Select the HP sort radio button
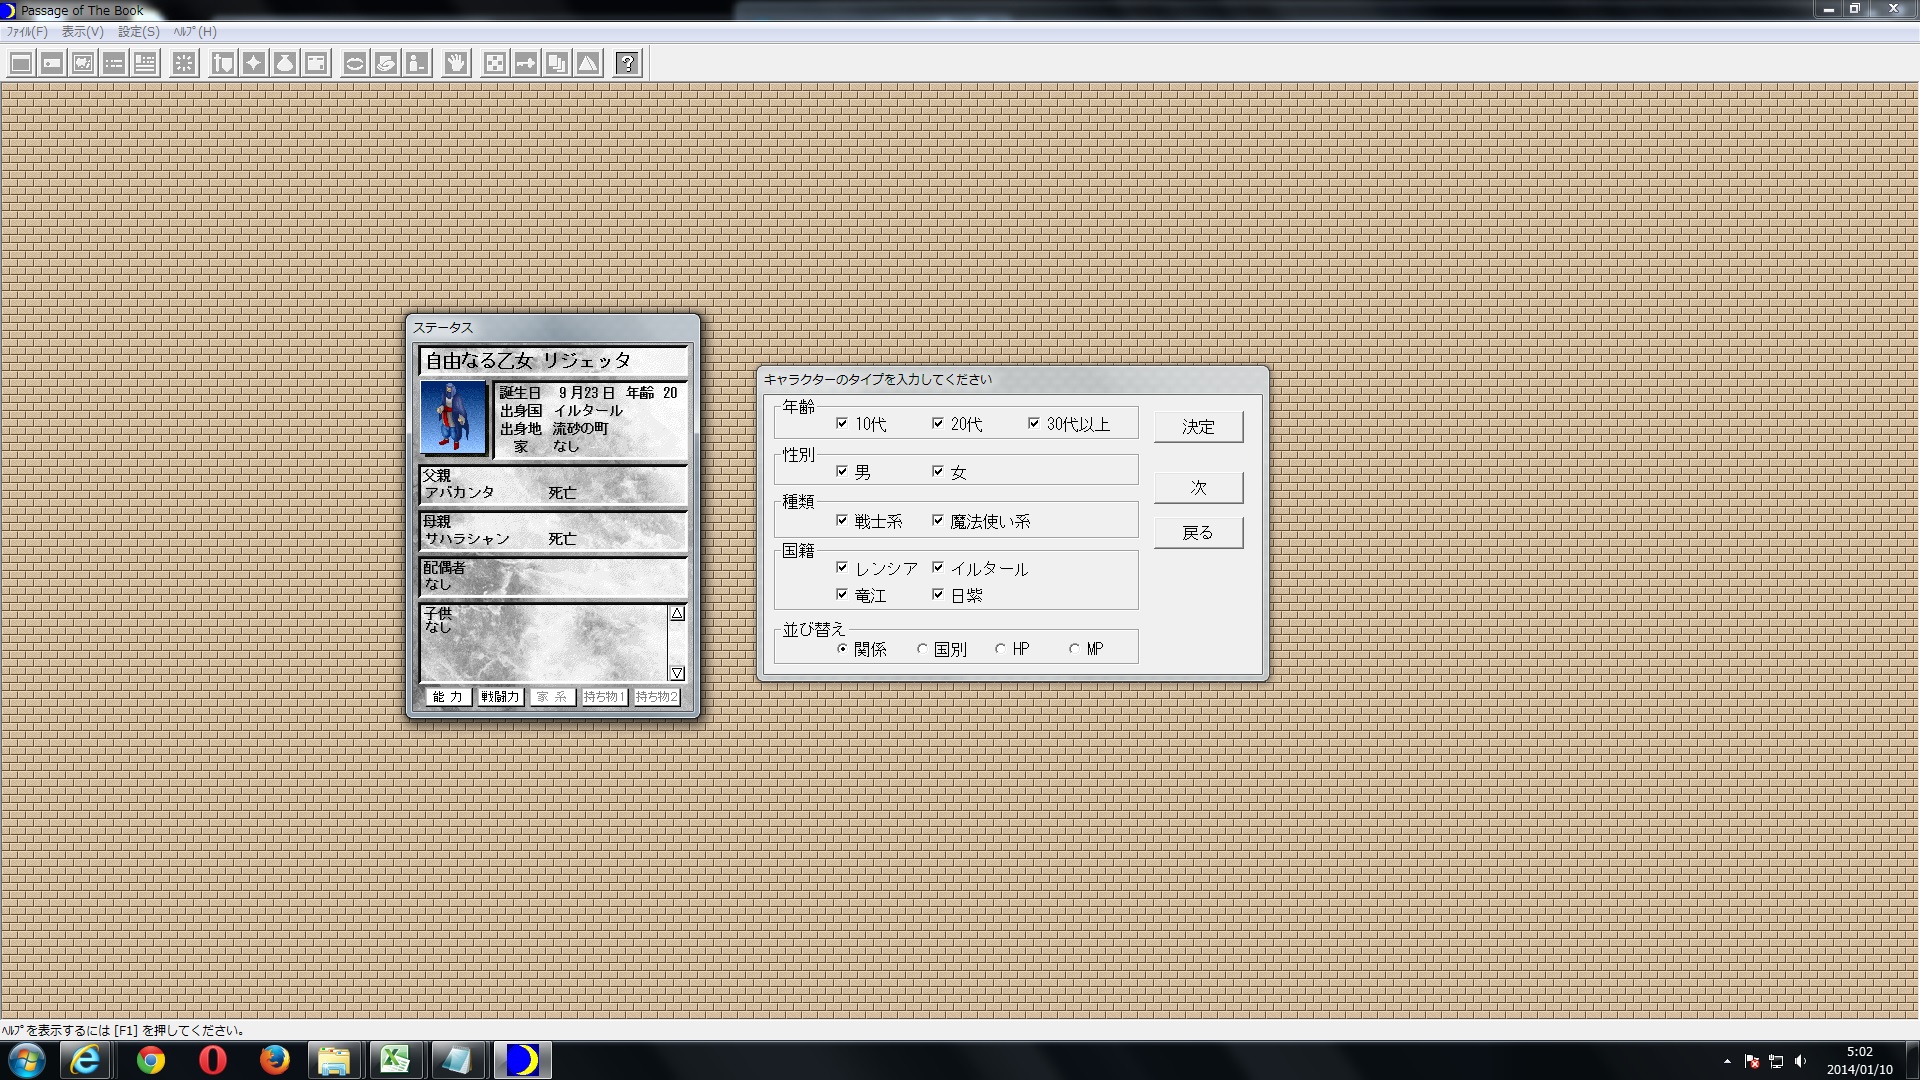1920x1080 pixels. point(1000,649)
